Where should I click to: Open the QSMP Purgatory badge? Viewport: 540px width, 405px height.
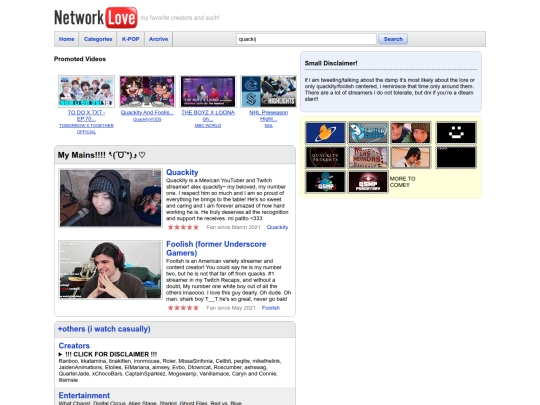368,182
